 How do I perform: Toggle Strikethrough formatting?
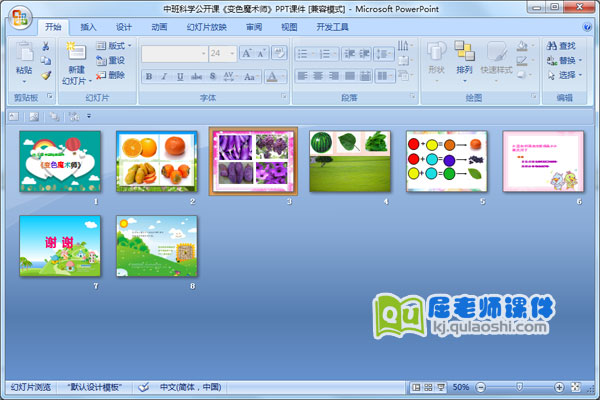pos(196,77)
